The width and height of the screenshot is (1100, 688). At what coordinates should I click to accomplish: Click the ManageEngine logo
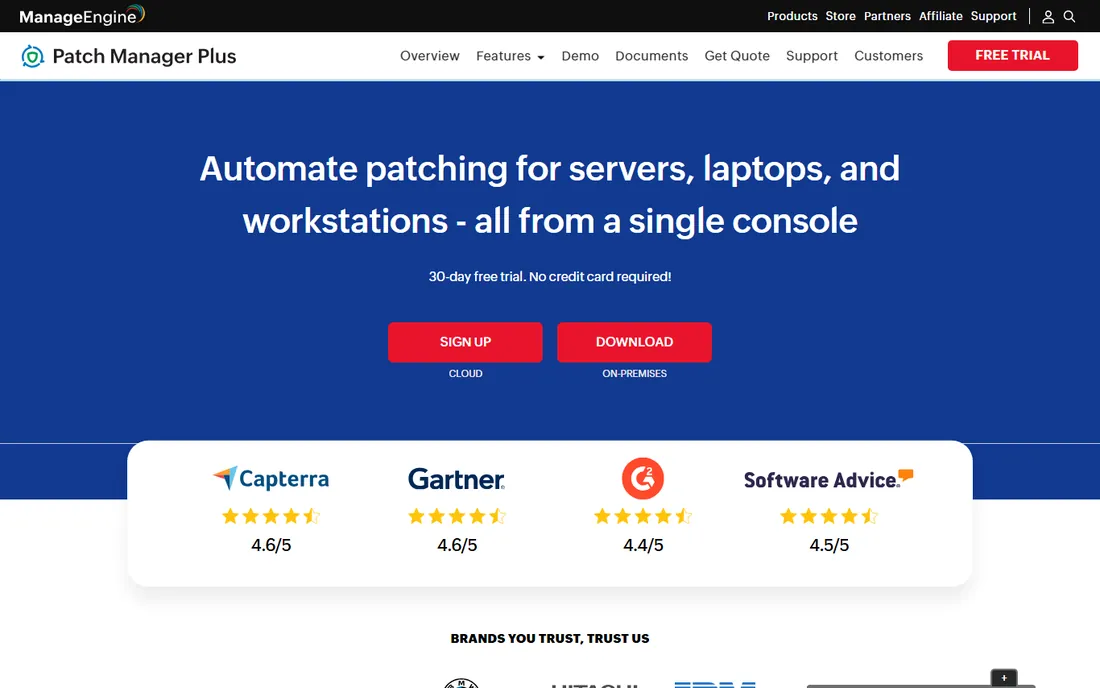click(82, 15)
